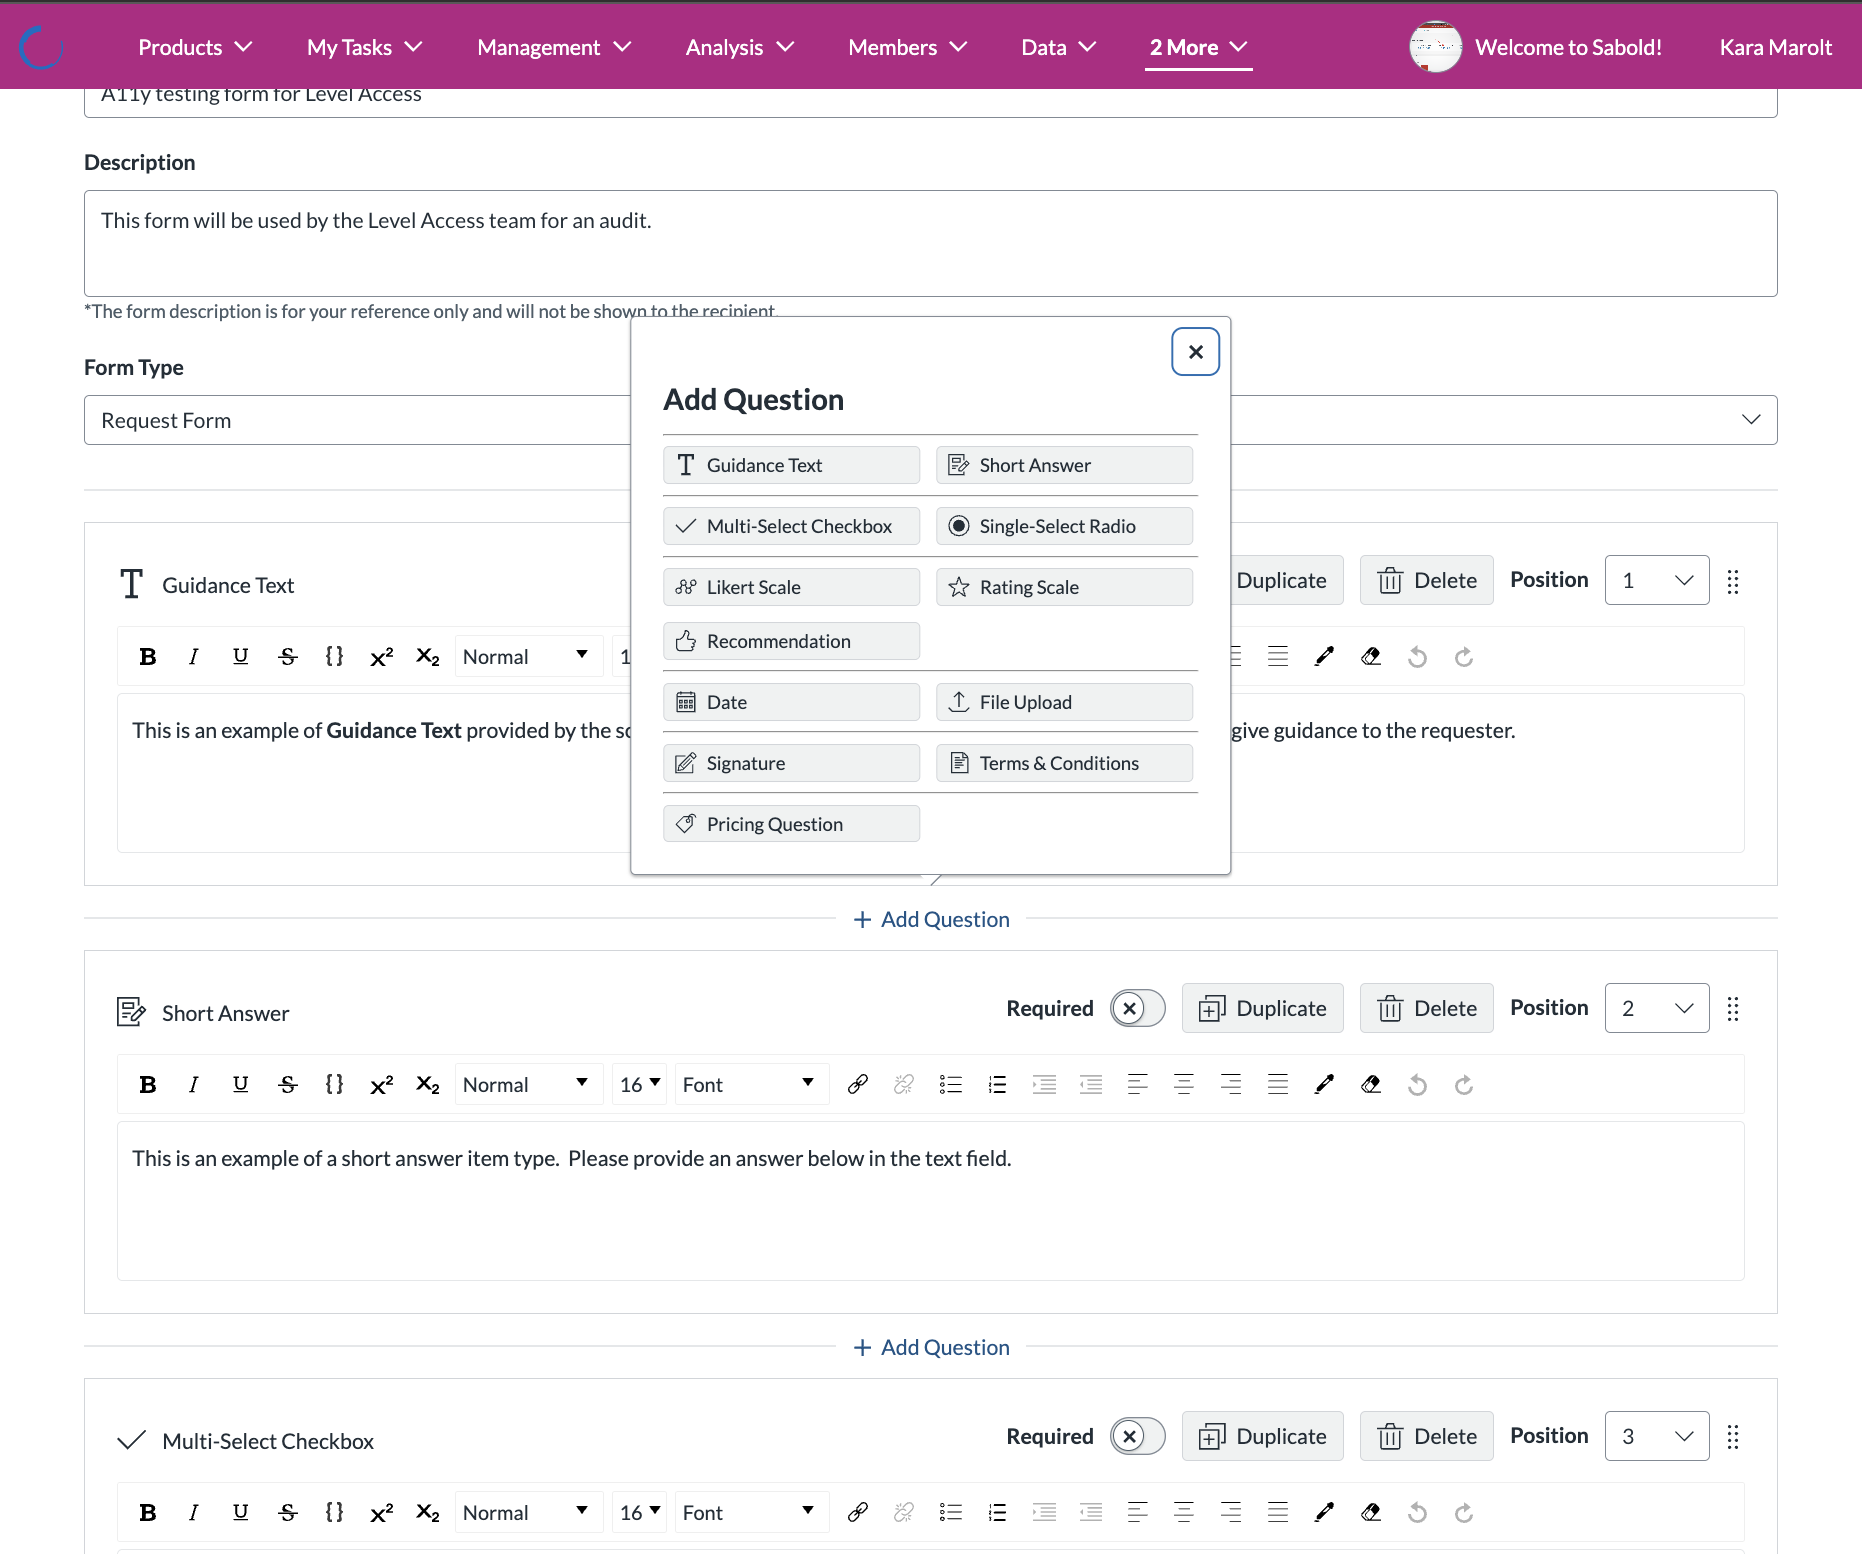1862x1554 pixels.
Task: Choose File Upload question type
Action: click(1064, 702)
